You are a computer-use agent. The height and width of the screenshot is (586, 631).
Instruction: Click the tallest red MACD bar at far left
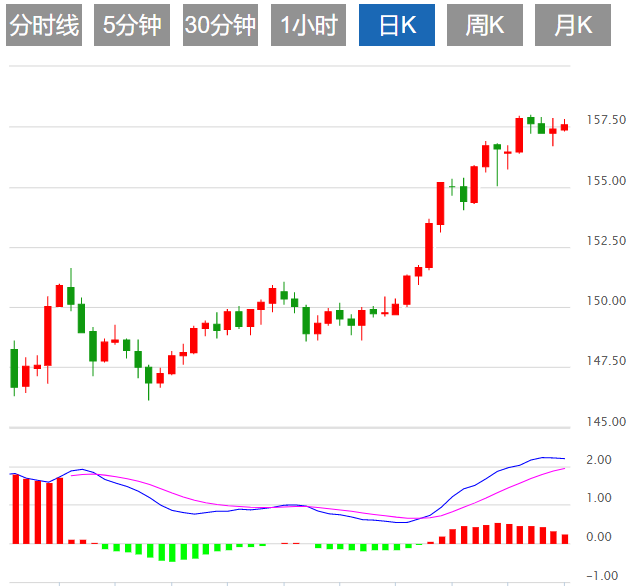coord(16,509)
